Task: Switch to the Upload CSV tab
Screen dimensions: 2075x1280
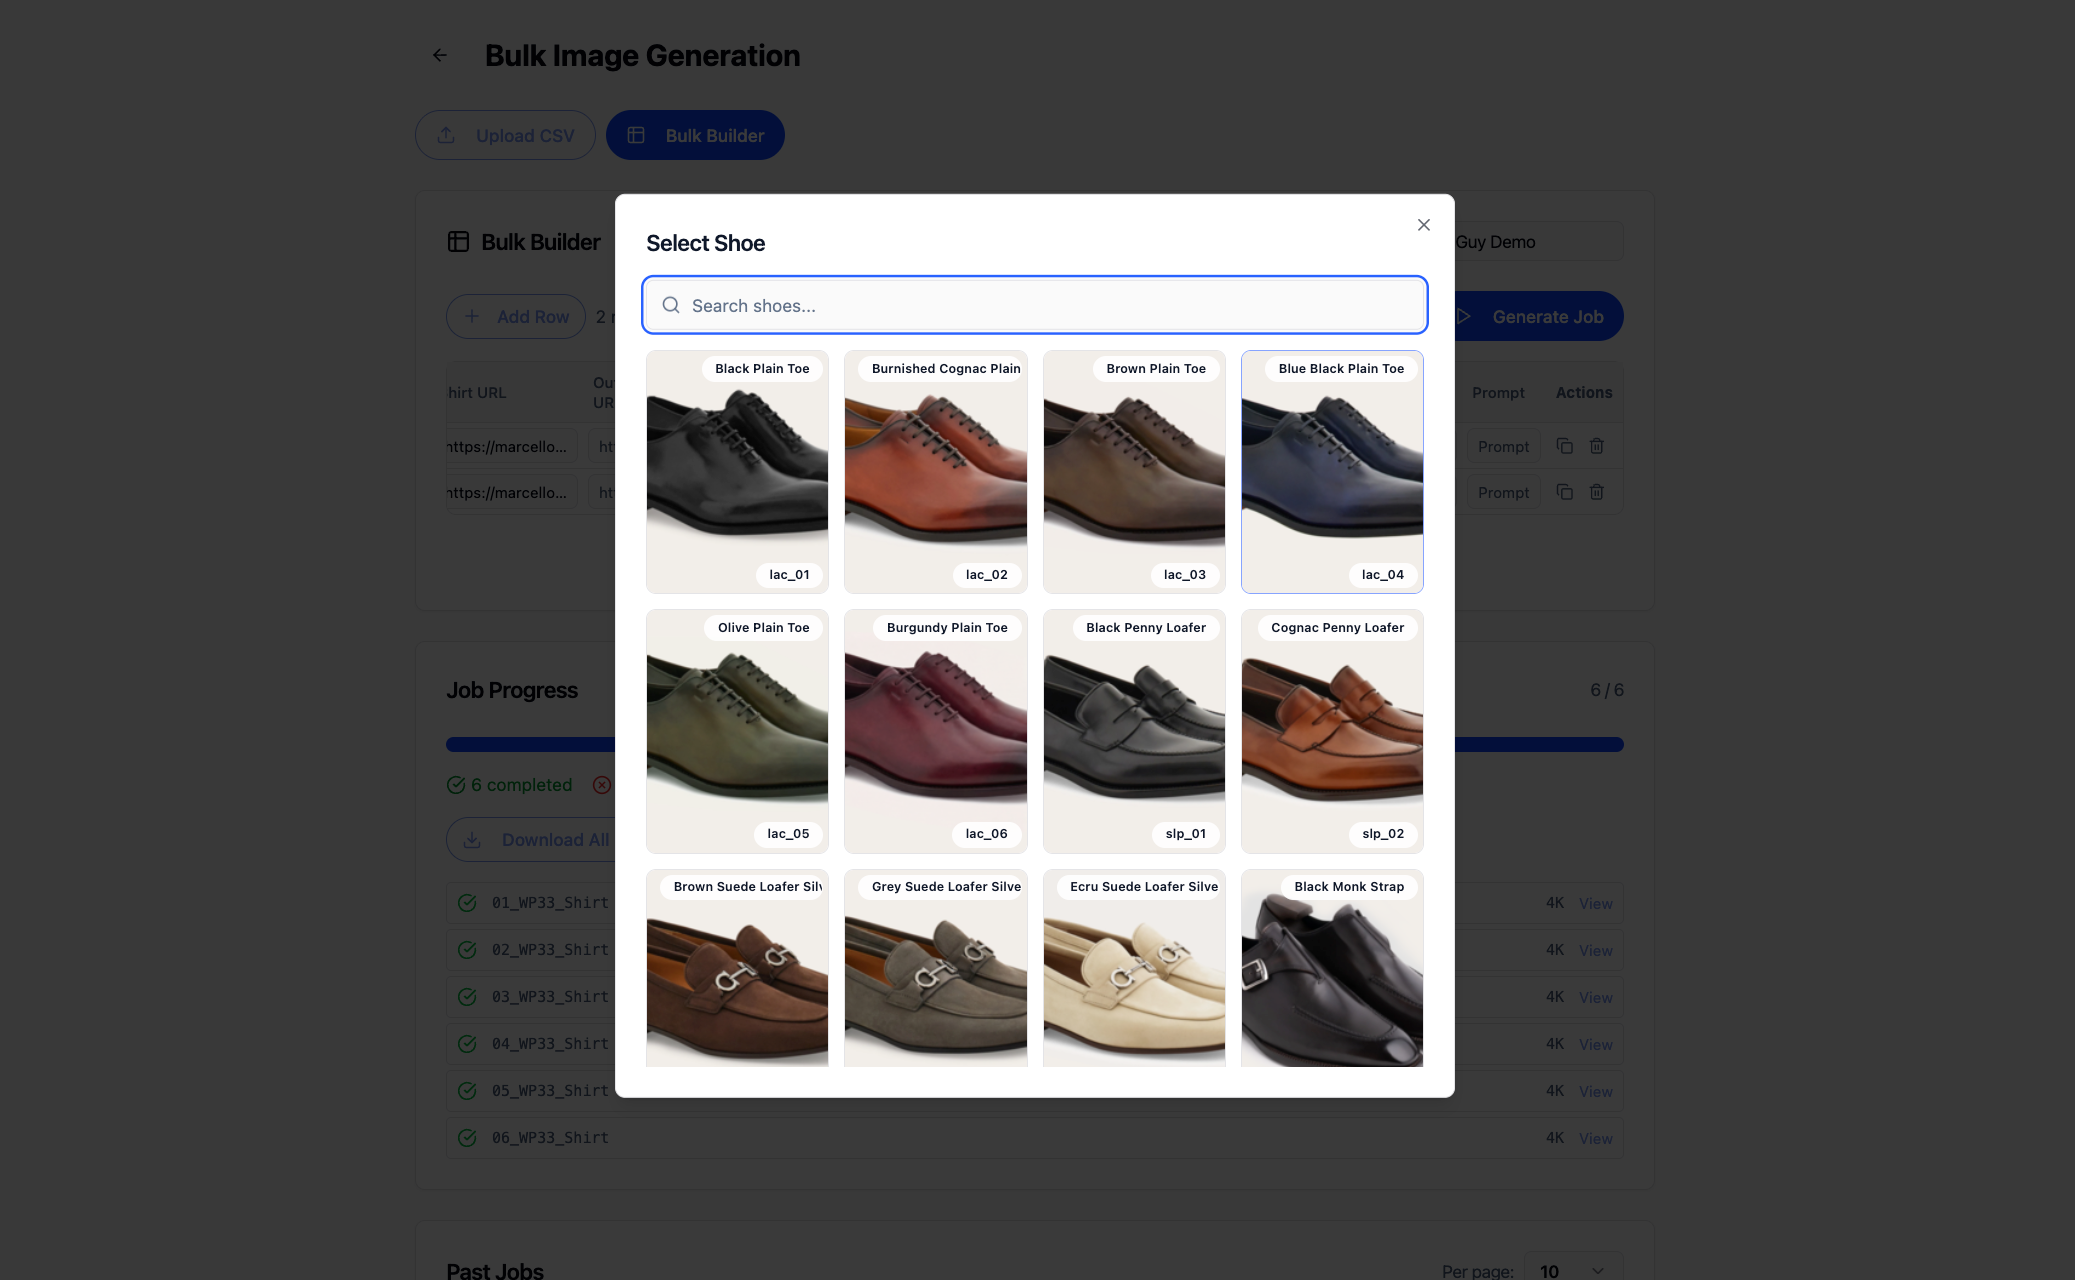Action: point(505,135)
